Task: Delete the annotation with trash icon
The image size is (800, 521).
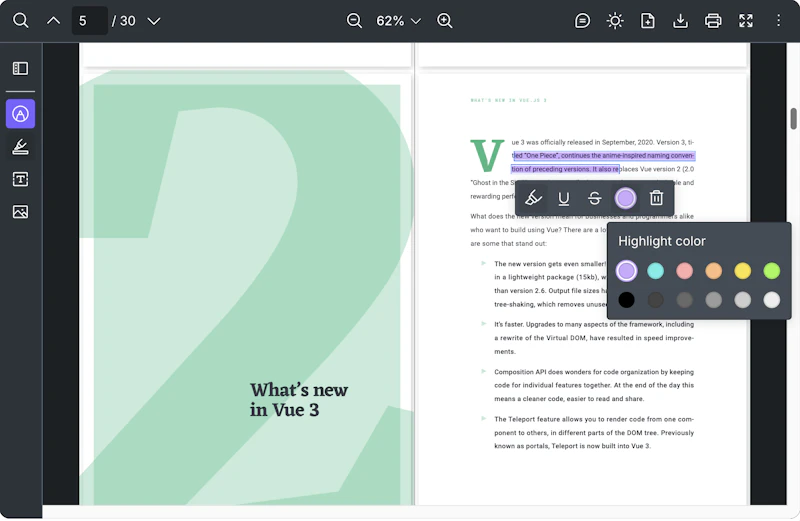Action: click(x=657, y=198)
